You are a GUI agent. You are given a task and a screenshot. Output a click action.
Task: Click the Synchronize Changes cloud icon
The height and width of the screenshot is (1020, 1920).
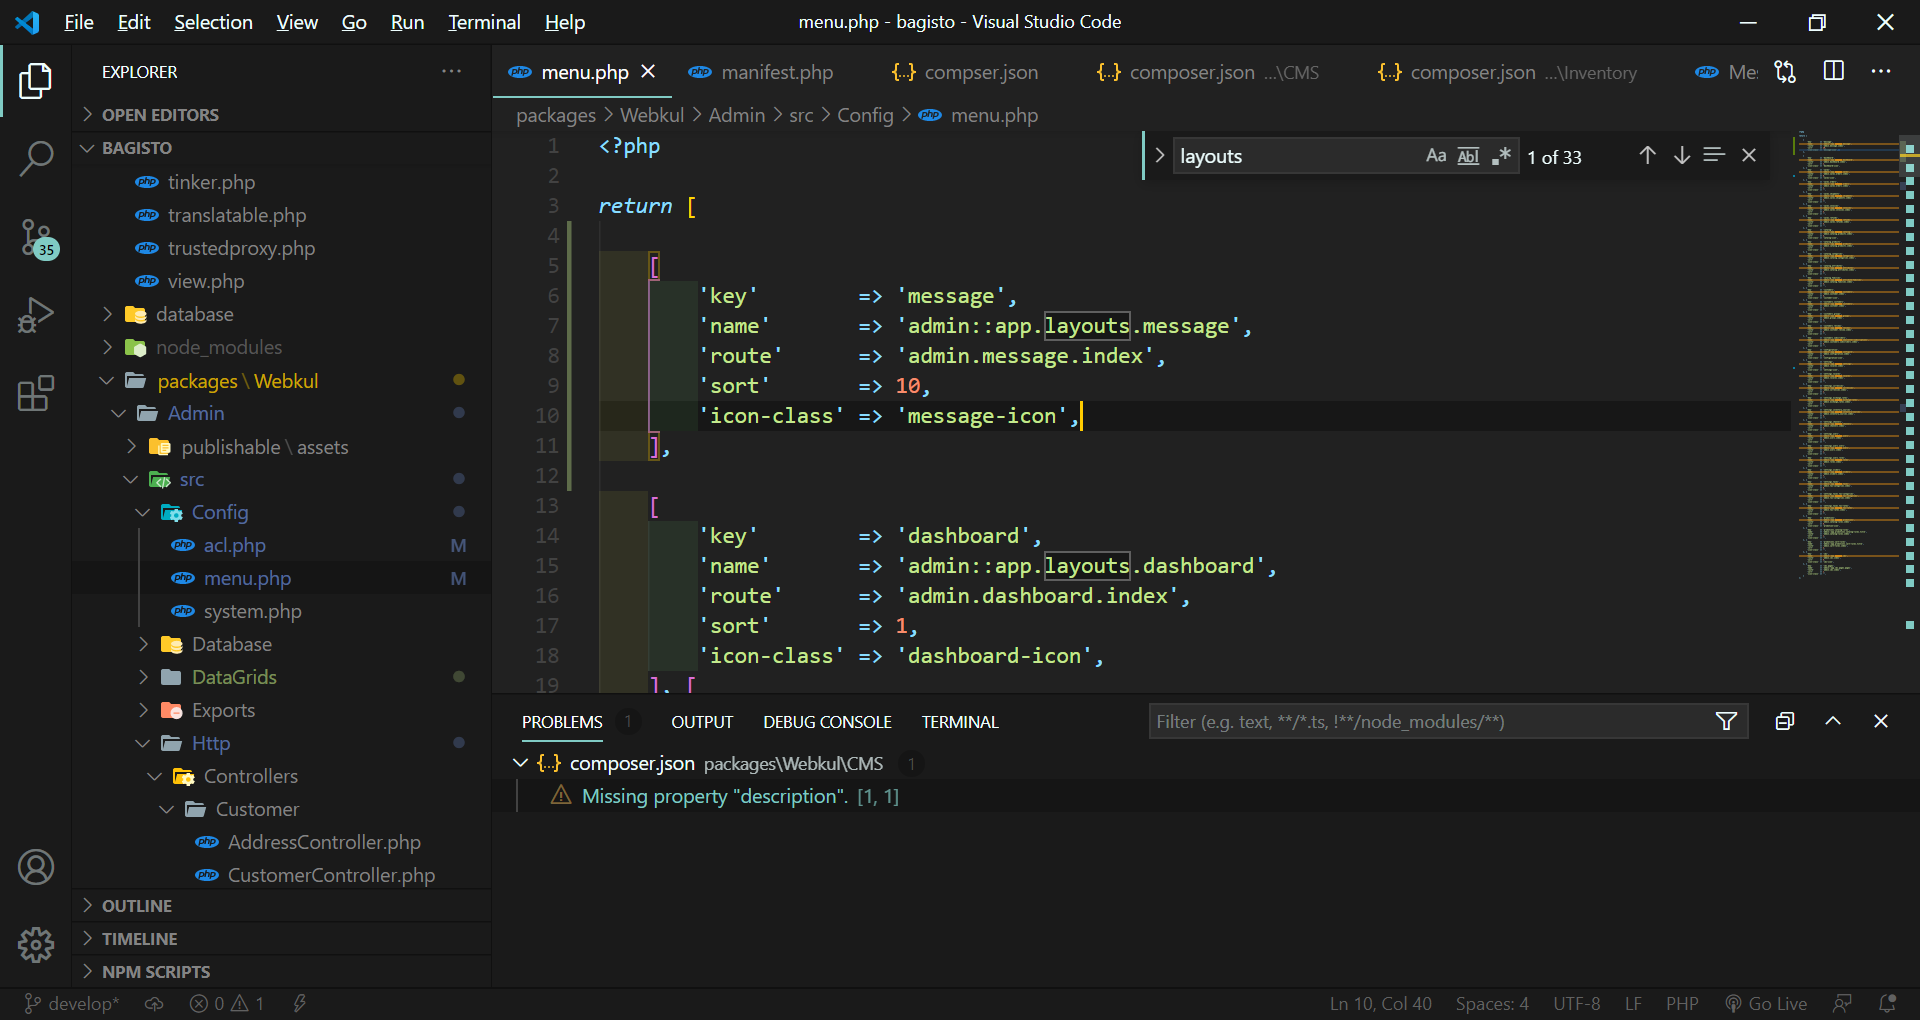(154, 1004)
